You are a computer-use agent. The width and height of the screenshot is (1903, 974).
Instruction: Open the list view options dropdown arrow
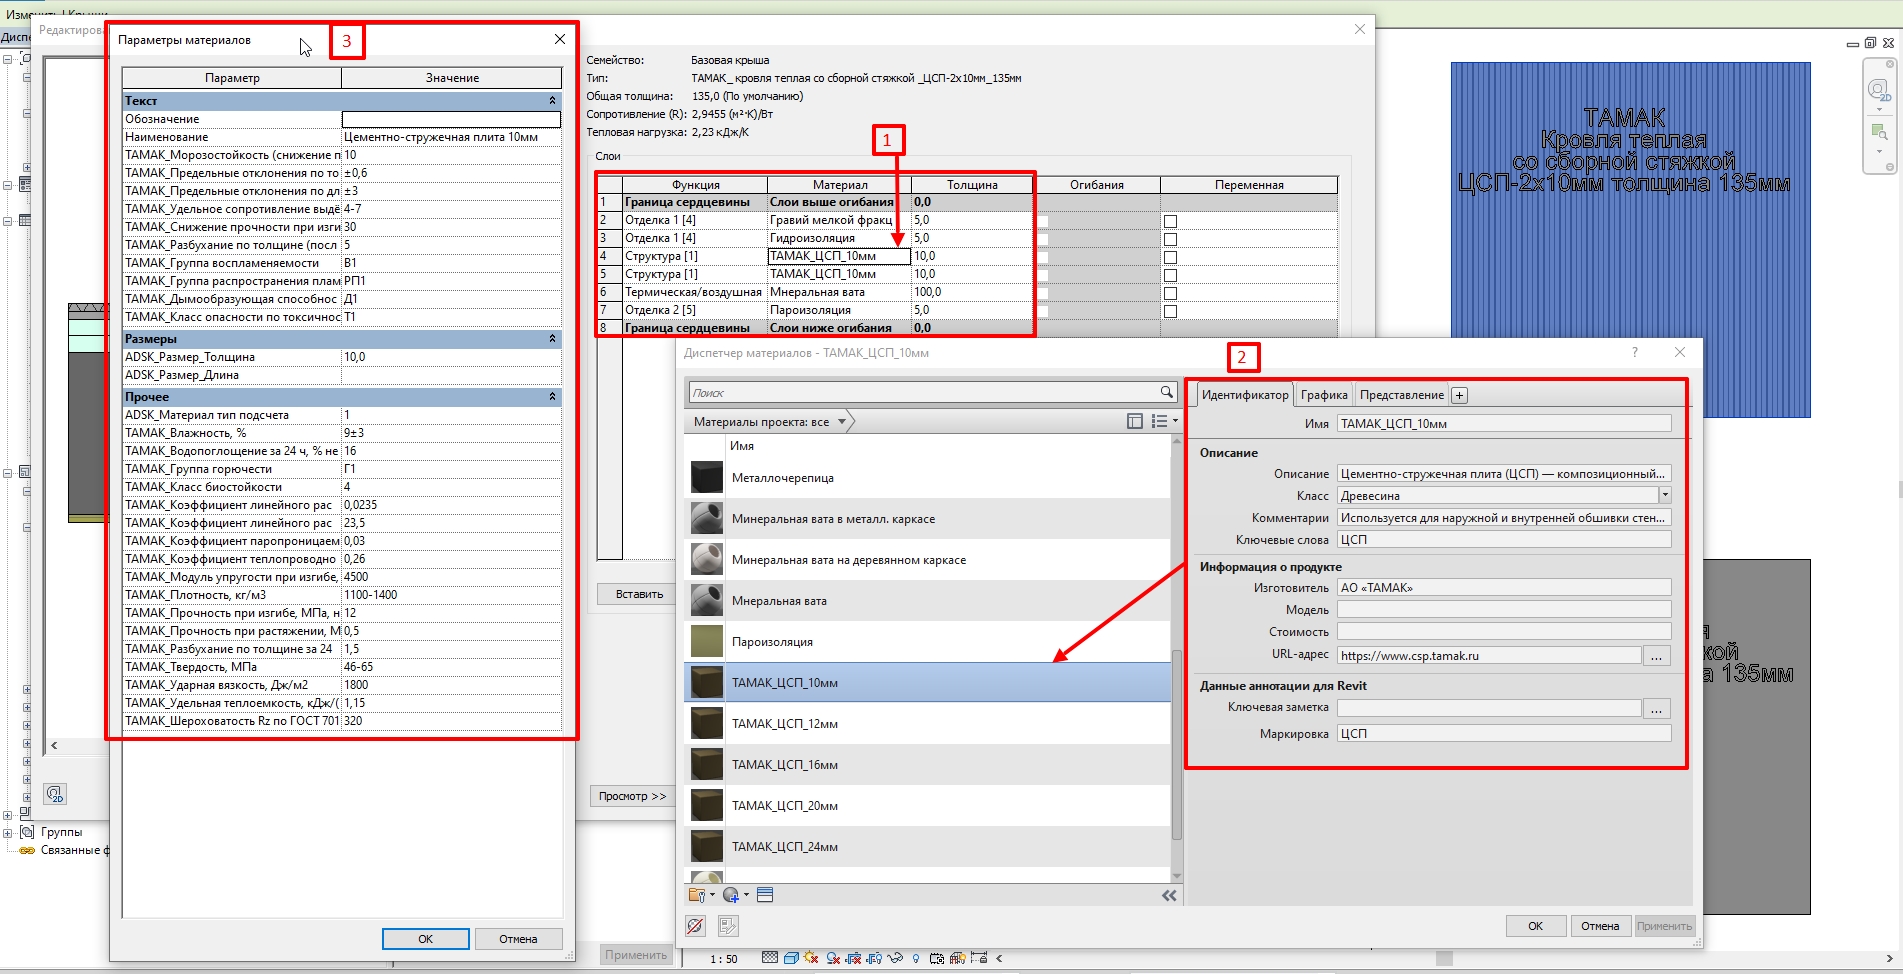click(x=1175, y=421)
